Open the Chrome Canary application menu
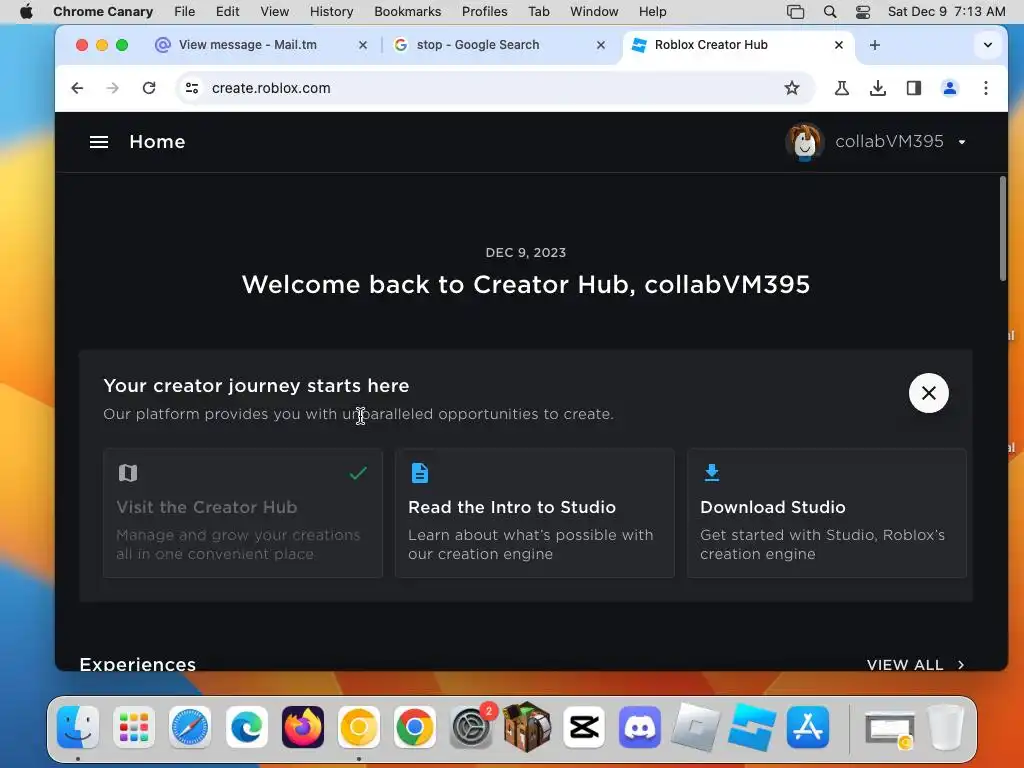Viewport: 1024px width, 768px height. (103, 11)
